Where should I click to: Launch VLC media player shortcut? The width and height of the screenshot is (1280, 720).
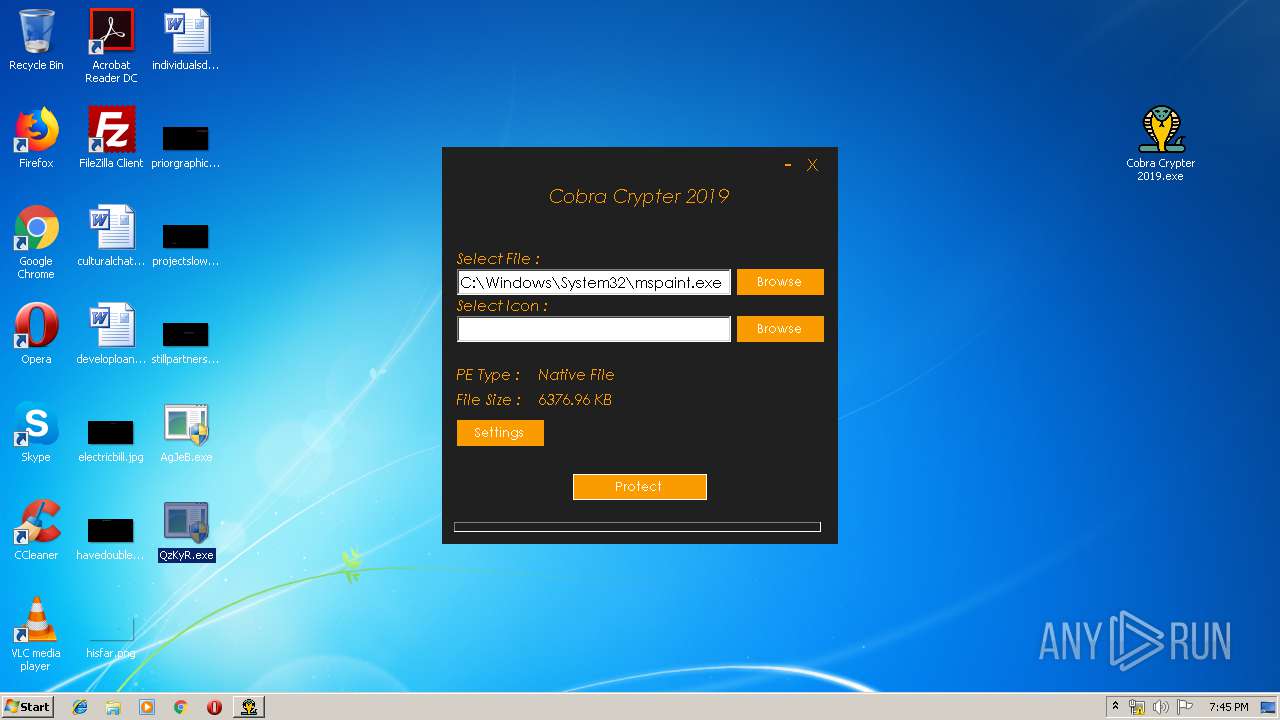coord(36,634)
